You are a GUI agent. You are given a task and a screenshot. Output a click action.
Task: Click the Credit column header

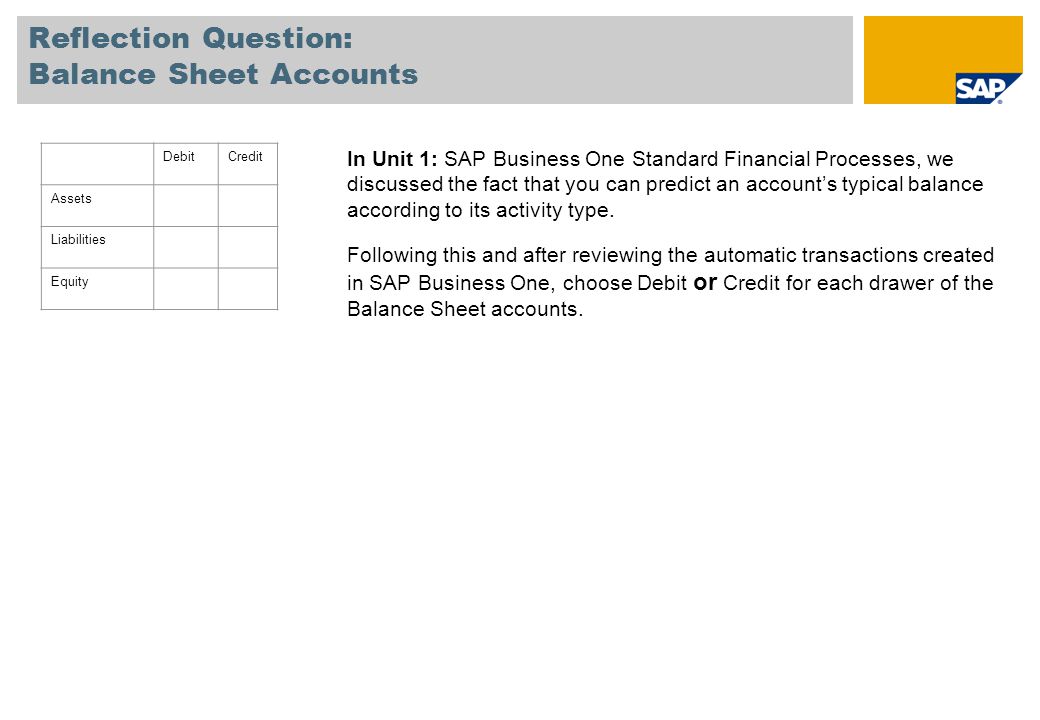pos(245,156)
